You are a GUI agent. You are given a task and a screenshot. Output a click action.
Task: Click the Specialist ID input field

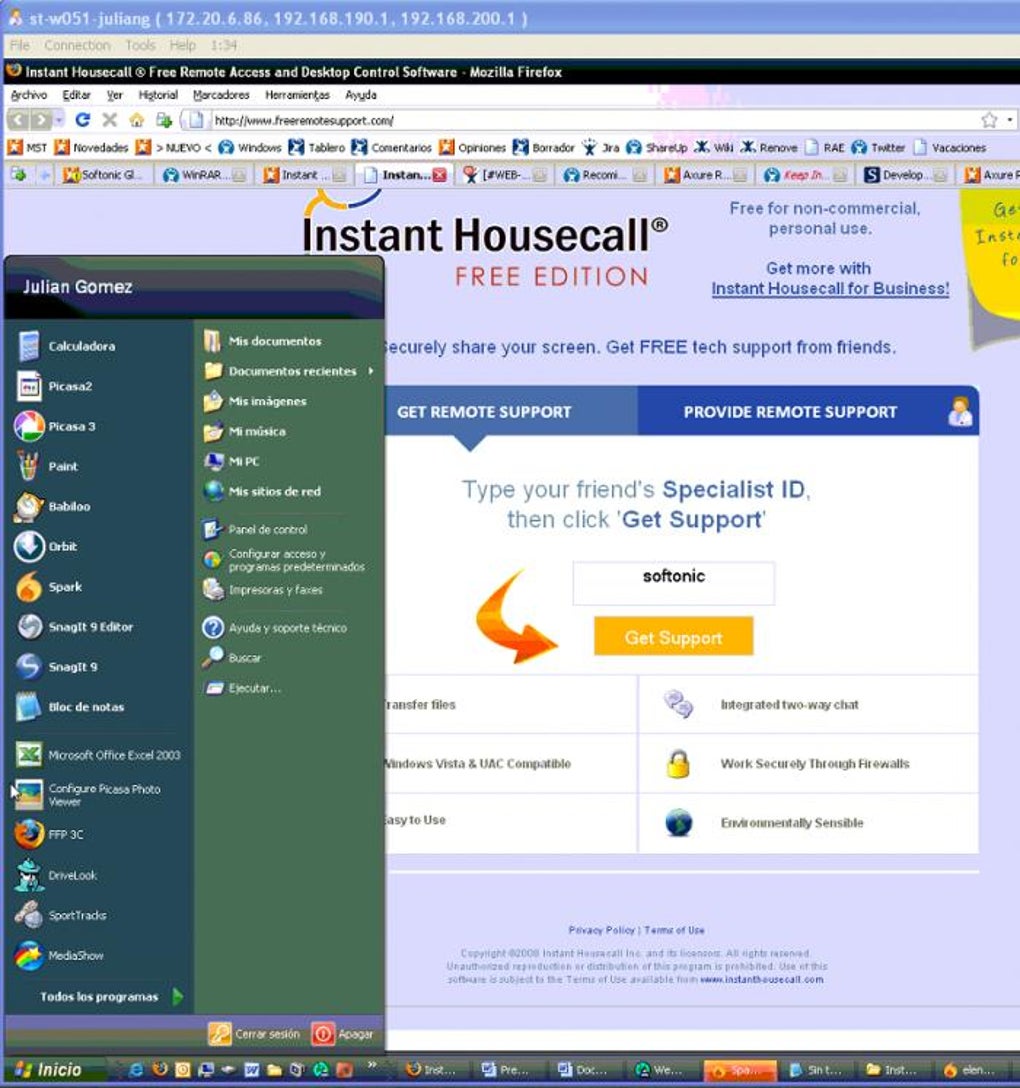(673, 584)
